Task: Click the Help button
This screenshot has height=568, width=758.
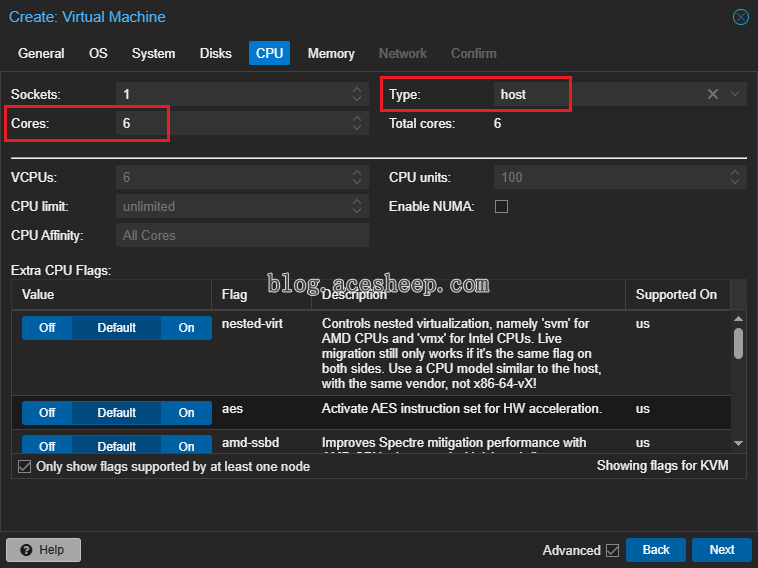Action: click(44, 550)
